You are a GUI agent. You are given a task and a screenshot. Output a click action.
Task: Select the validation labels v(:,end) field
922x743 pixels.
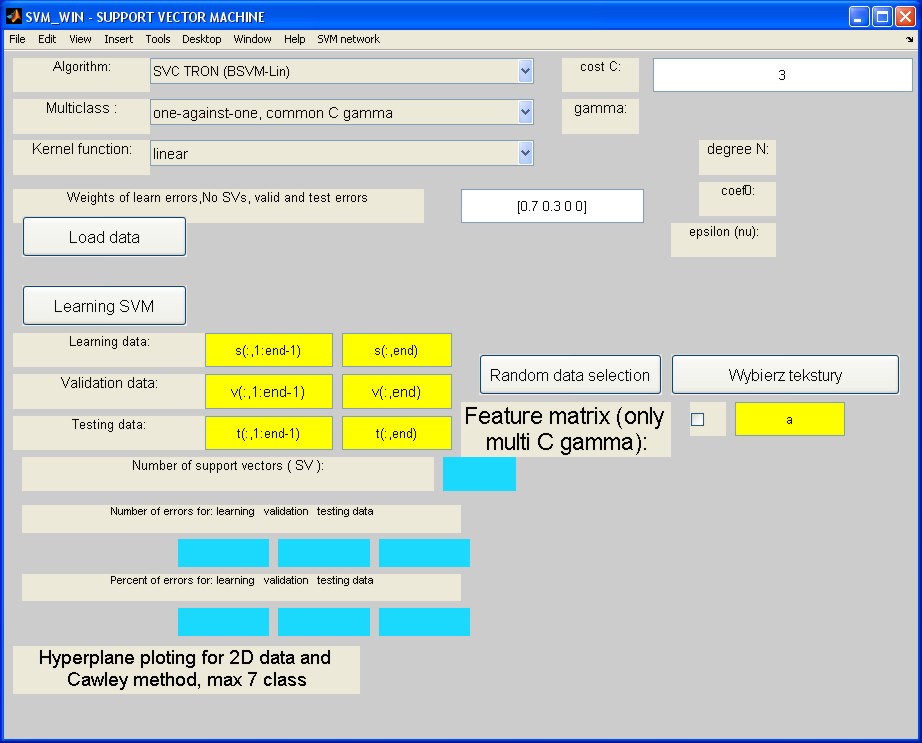397,392
